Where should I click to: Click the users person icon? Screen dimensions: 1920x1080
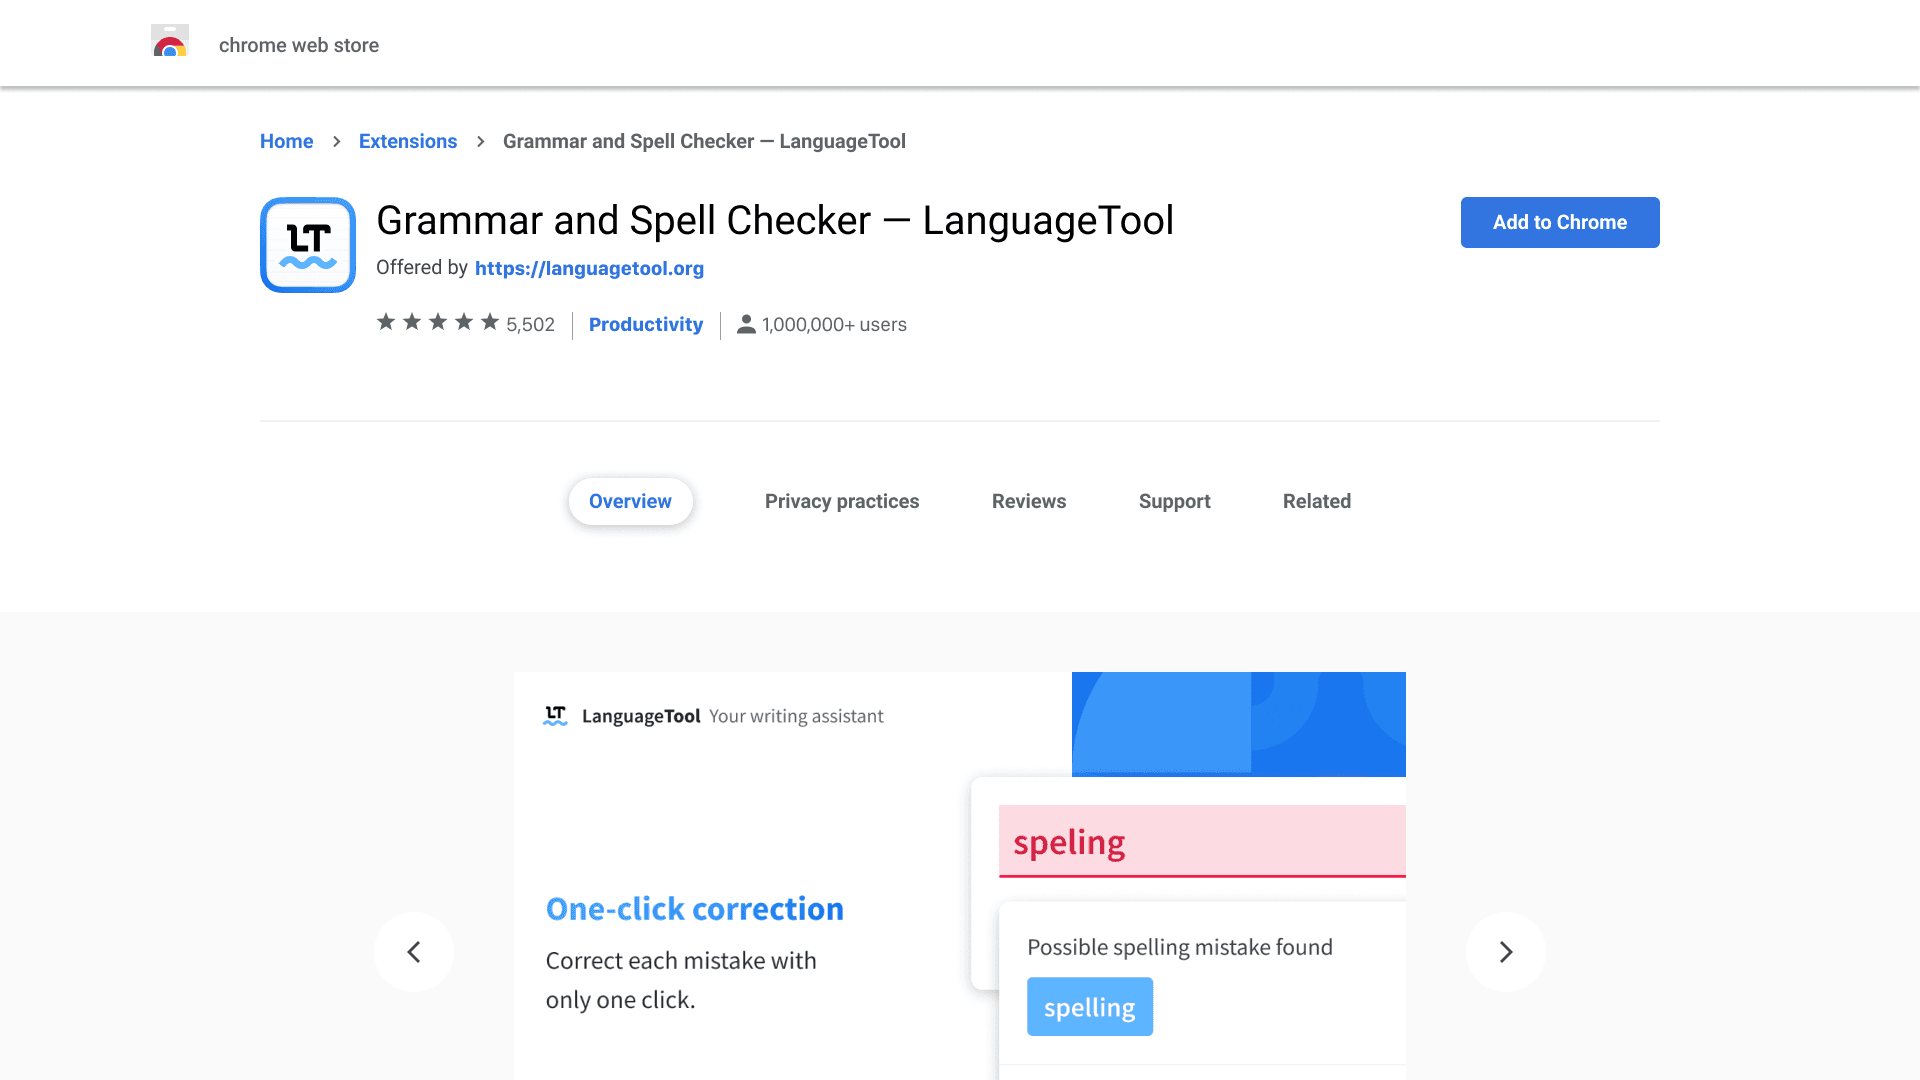(746, 324)
